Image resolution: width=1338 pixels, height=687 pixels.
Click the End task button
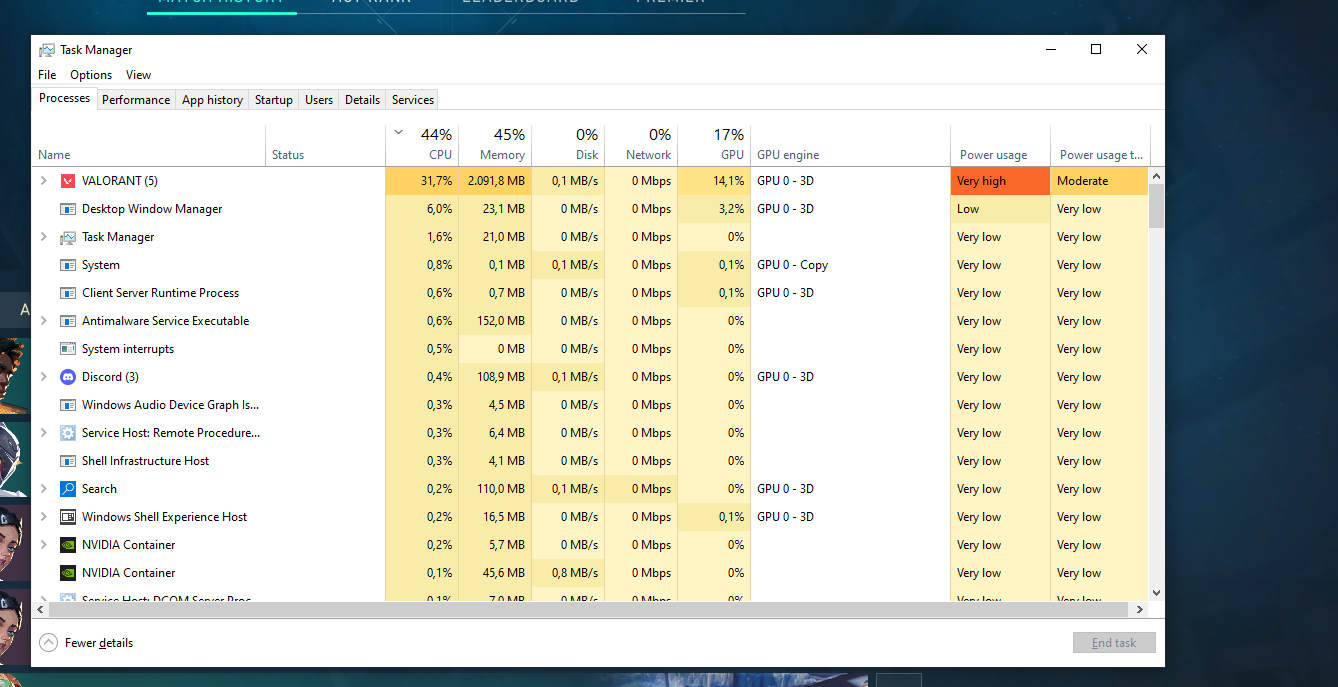tap(1114, 643)
